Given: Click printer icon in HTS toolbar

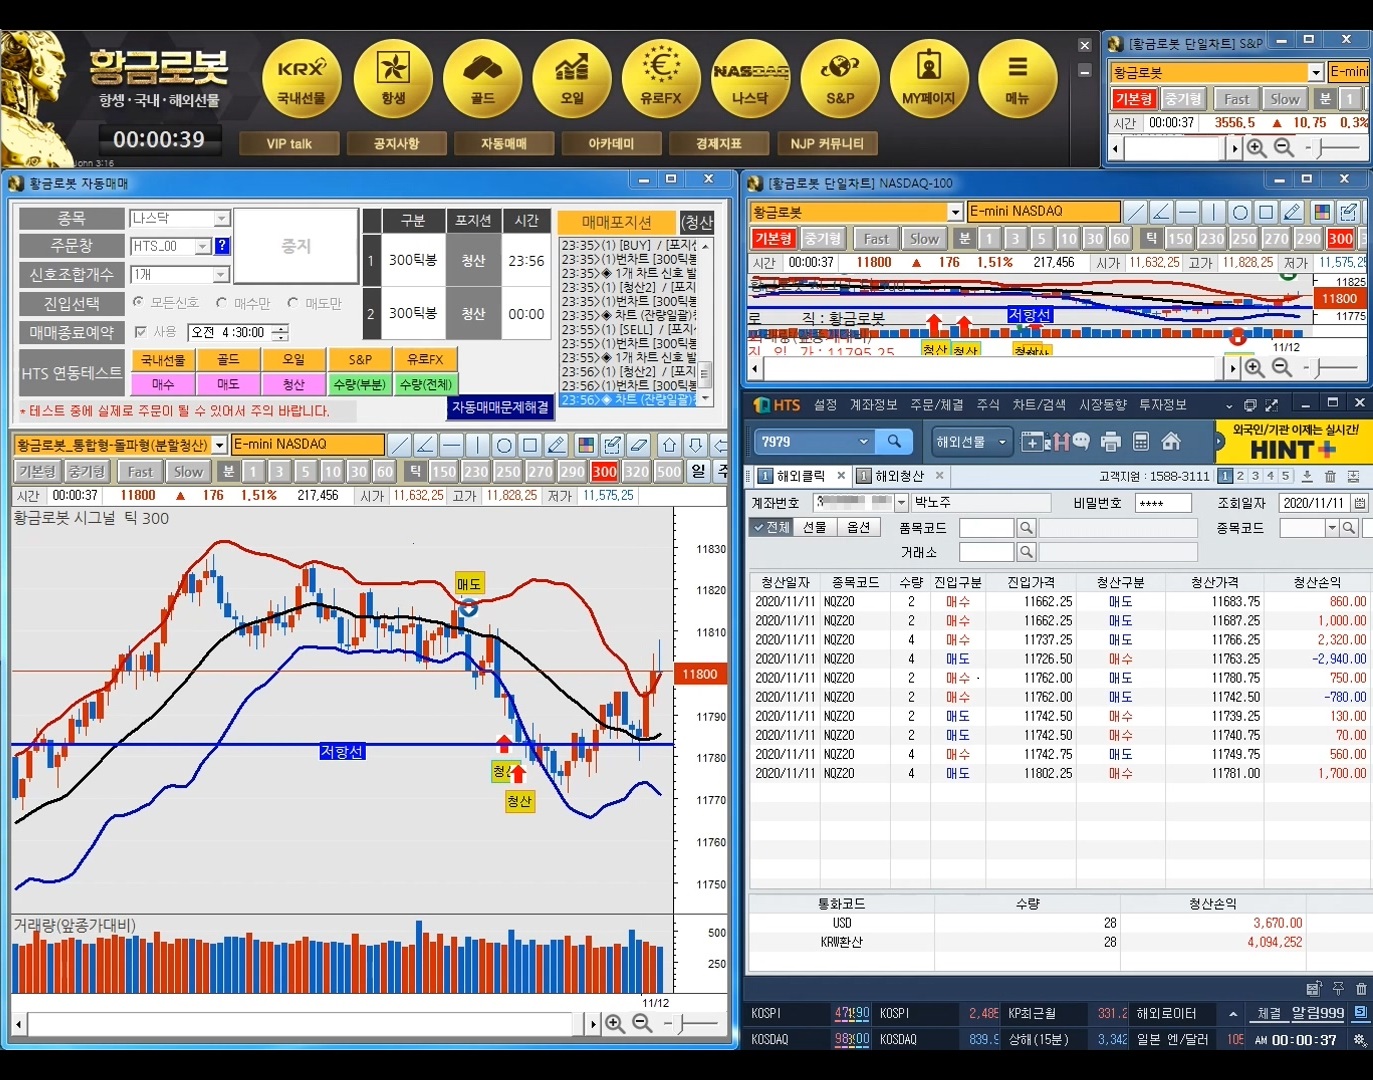Looking at the screenshot, I should pyautogui.click(x=1110, y=441).
